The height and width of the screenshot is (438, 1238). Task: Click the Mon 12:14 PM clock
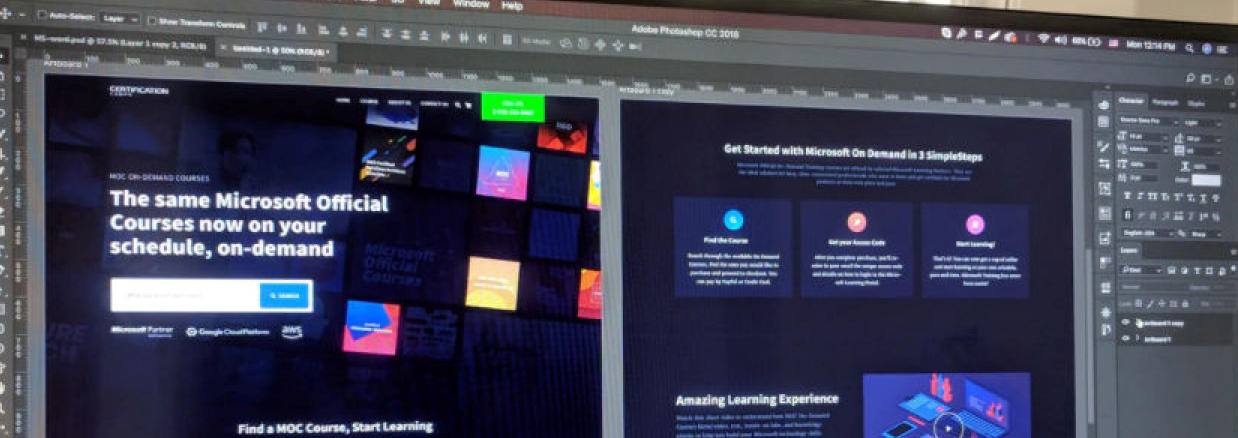(x=1151, y=45)
